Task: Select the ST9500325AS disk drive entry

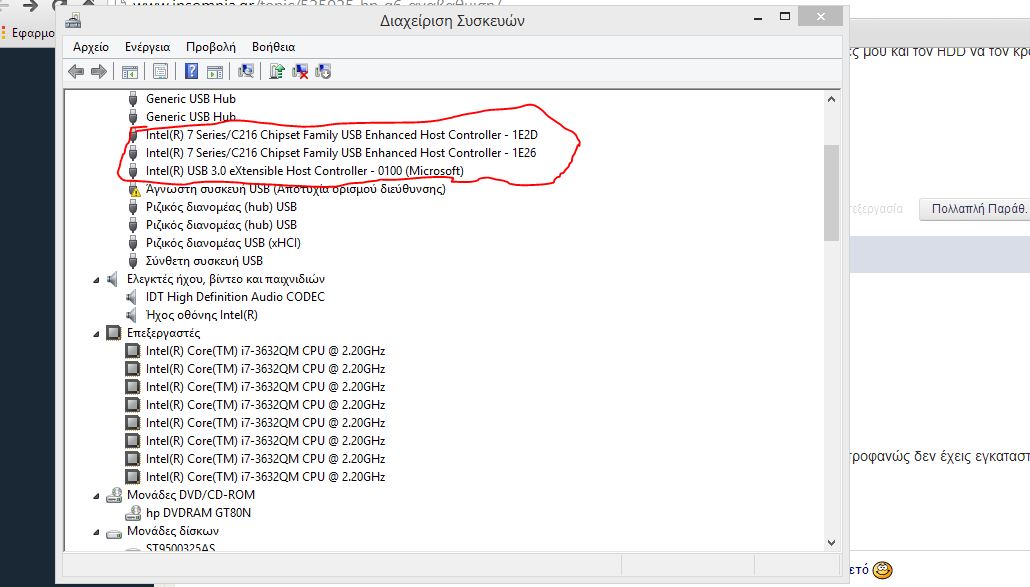Action: 180,547
